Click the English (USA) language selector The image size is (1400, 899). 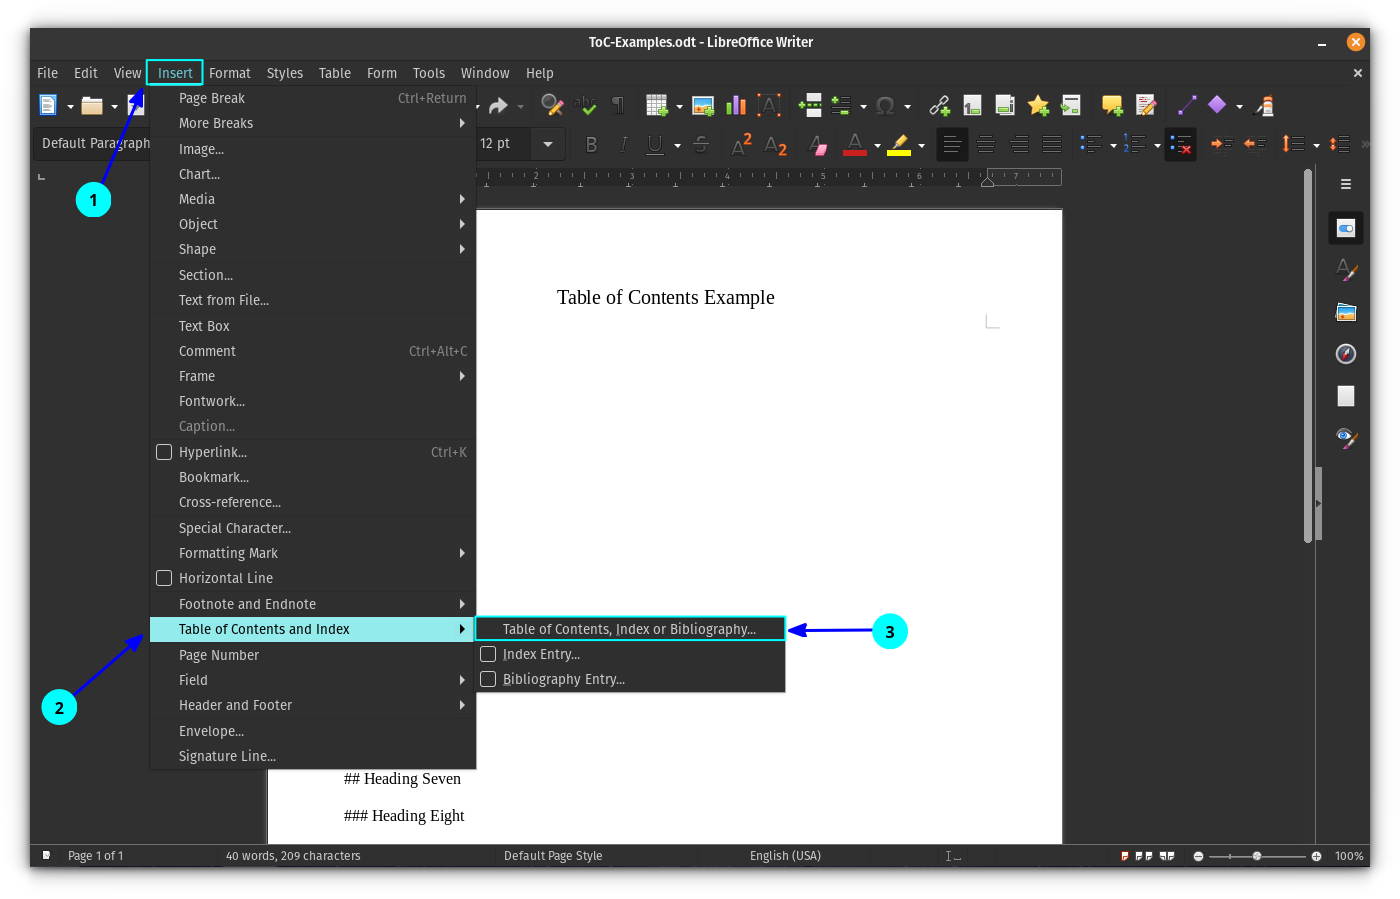pyautogui.click(x=786, y=855)
